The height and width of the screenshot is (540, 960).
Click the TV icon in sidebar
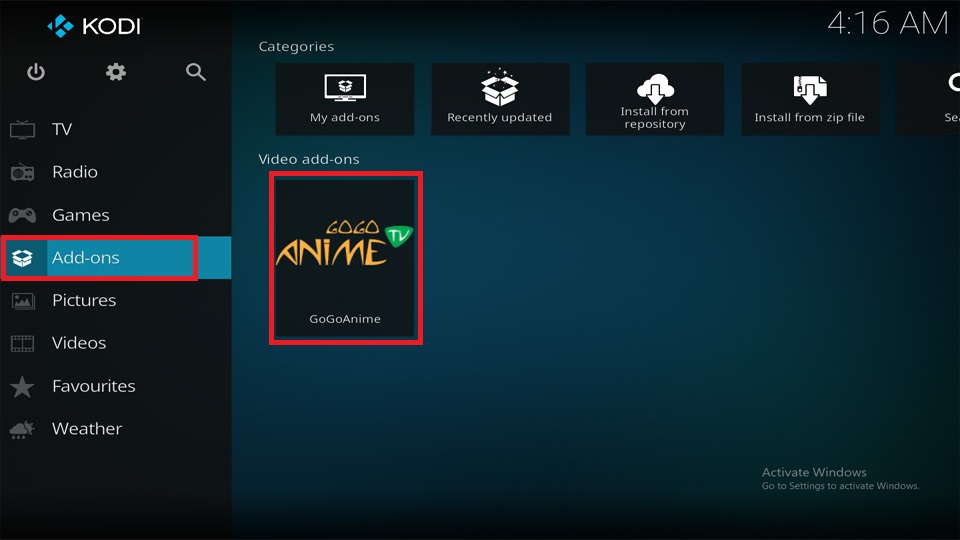tap(23, 129)
